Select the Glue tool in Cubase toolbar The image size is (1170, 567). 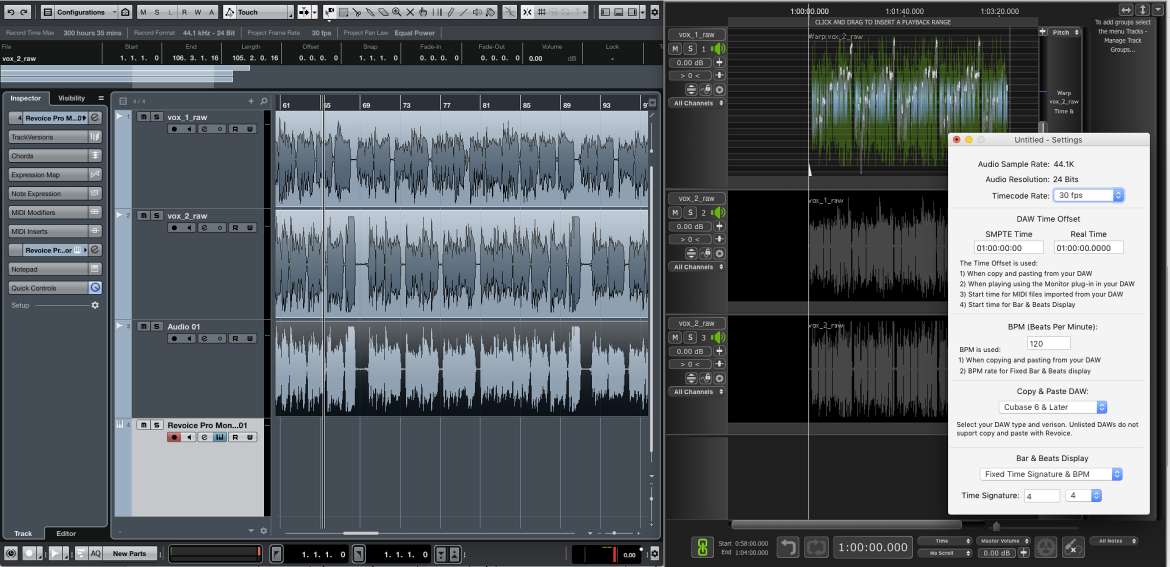[x=369, y=13]
